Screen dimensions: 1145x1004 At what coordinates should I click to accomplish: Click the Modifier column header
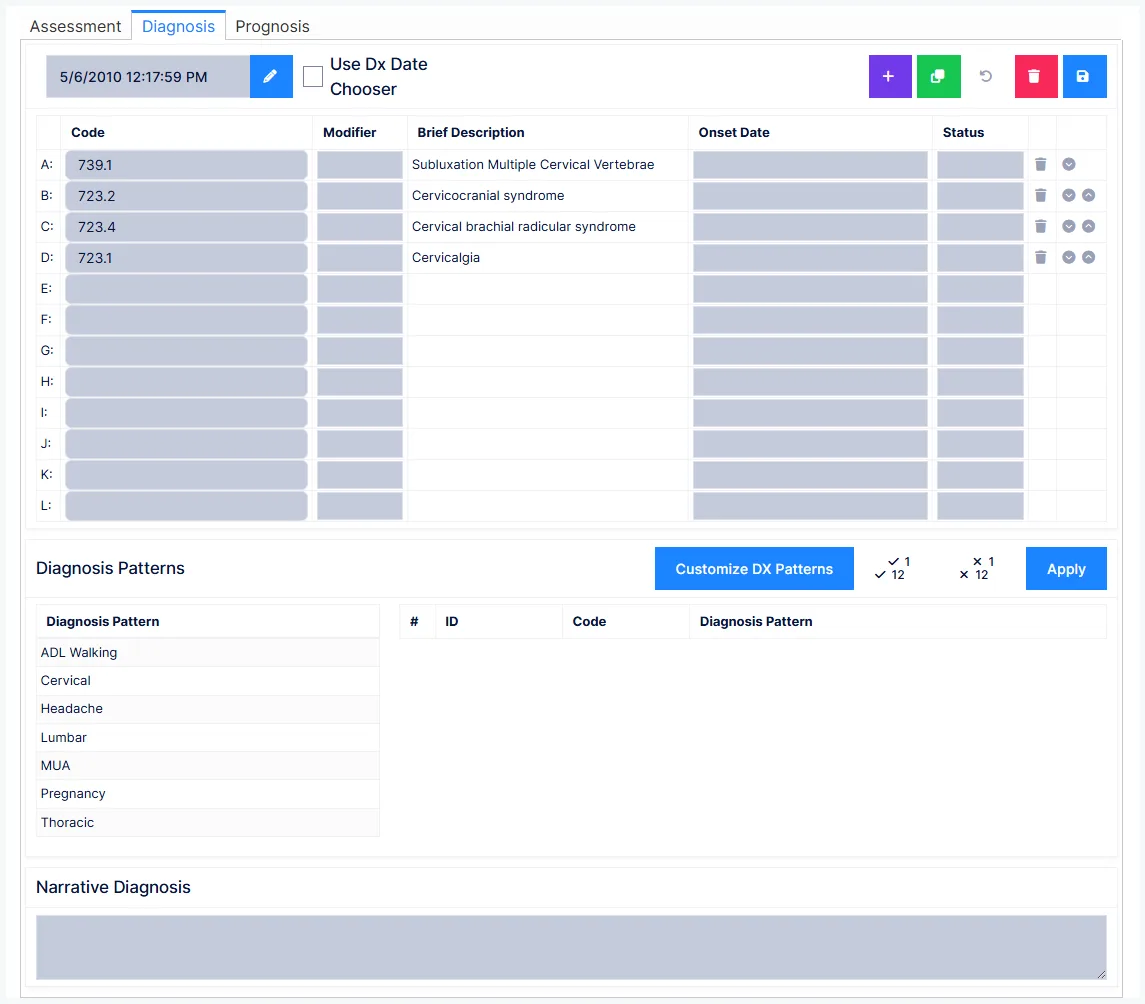click(349, 132)
